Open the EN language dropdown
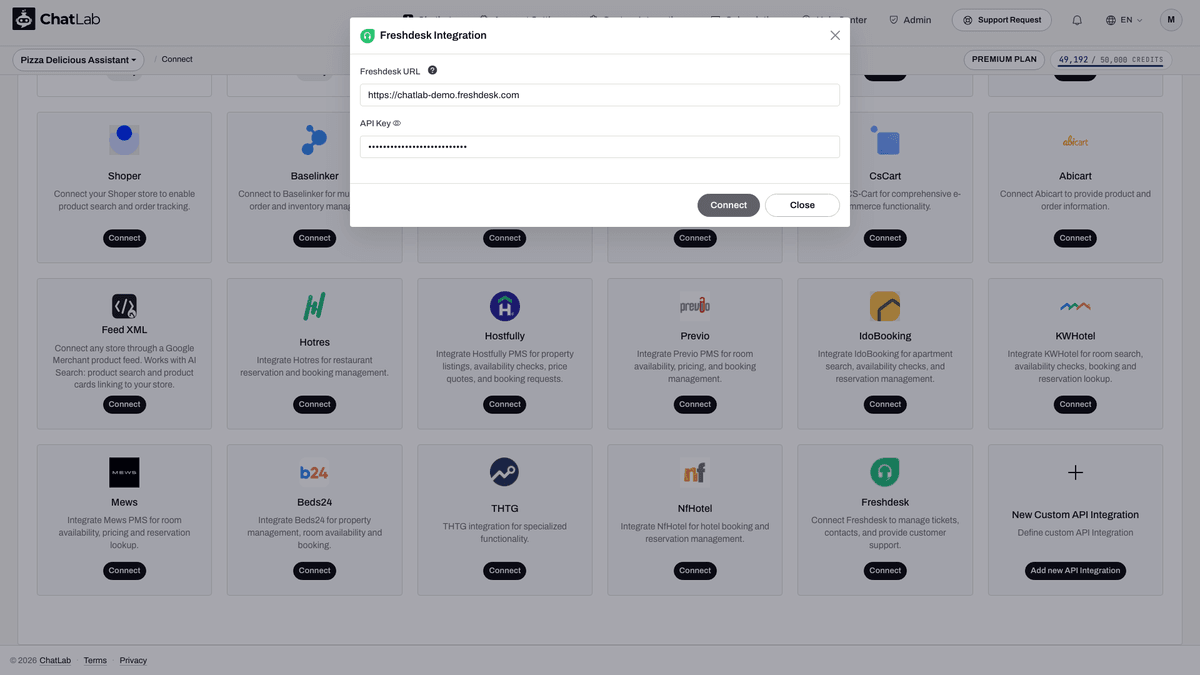The width and height of the screenshot is (1200, 675). coord(1124,20)
